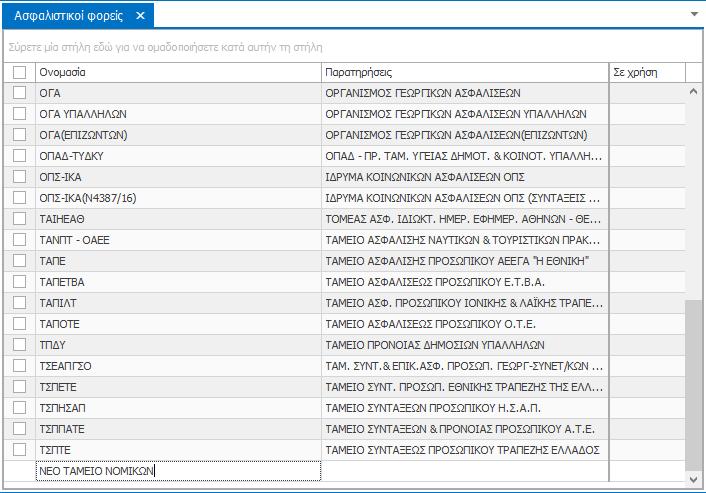This screenshot has height=493, width=706.
Task: Select the ΤΣΠΕΤΕ name cell
Action: 178,387
